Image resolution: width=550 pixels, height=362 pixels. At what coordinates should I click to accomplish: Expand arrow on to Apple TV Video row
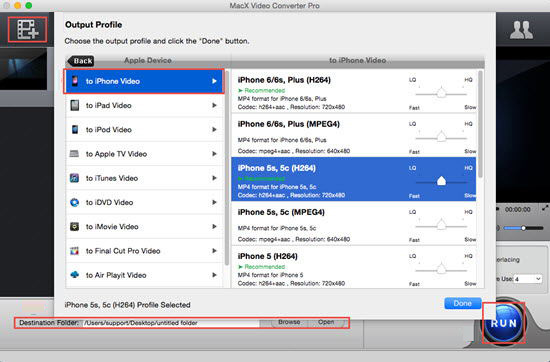(214, 154)
